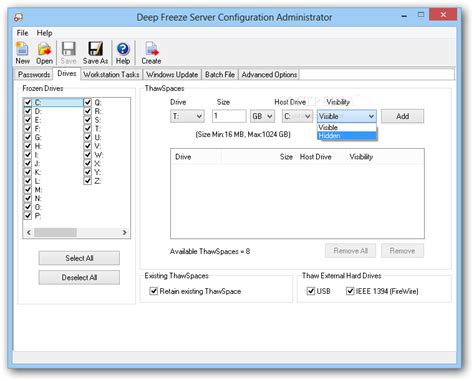Toggle the Q: frozen drive checkbox
The height and width of the screenshot is (381, 474).
88,102
